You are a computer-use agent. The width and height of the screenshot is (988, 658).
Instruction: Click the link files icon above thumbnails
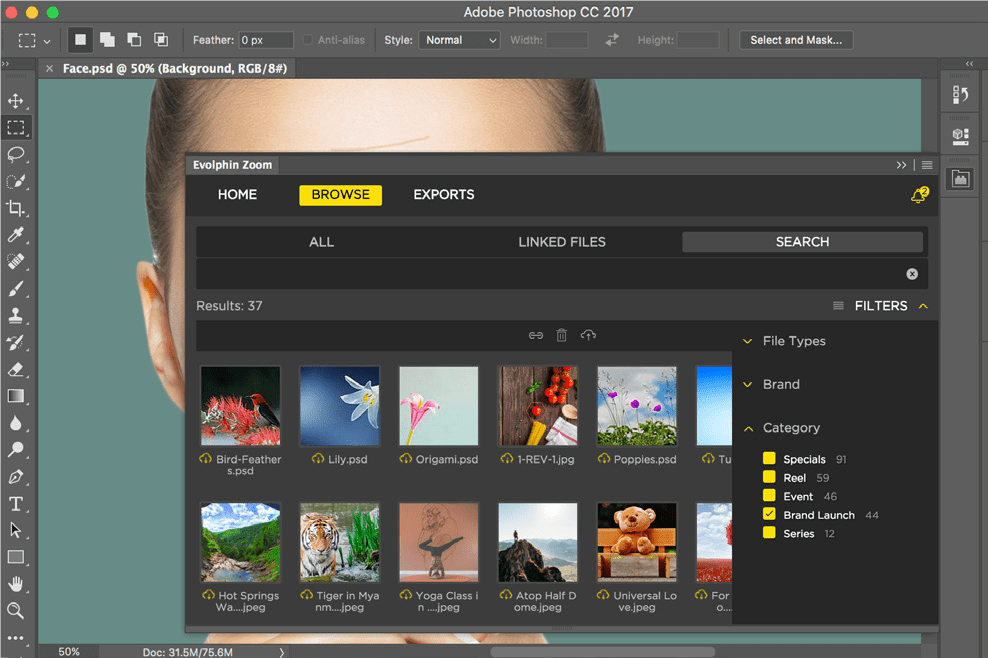click(536, 335)
